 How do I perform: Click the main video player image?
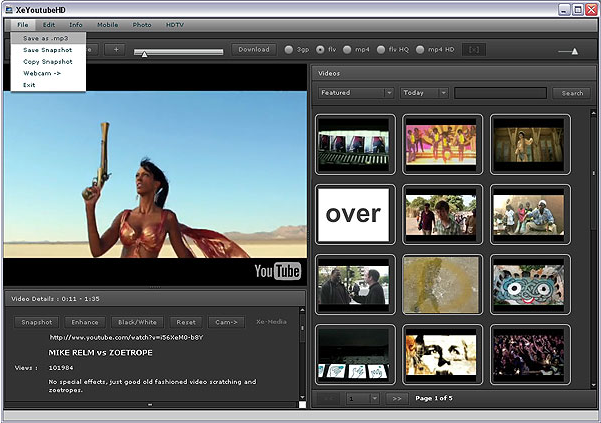pyautogui.click(x=155, y=174)
